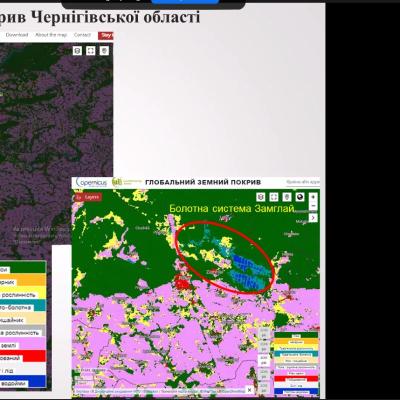Click the pink swatch in the small right legend
Screen dimensions: 400x400
[x=296, y=373]
